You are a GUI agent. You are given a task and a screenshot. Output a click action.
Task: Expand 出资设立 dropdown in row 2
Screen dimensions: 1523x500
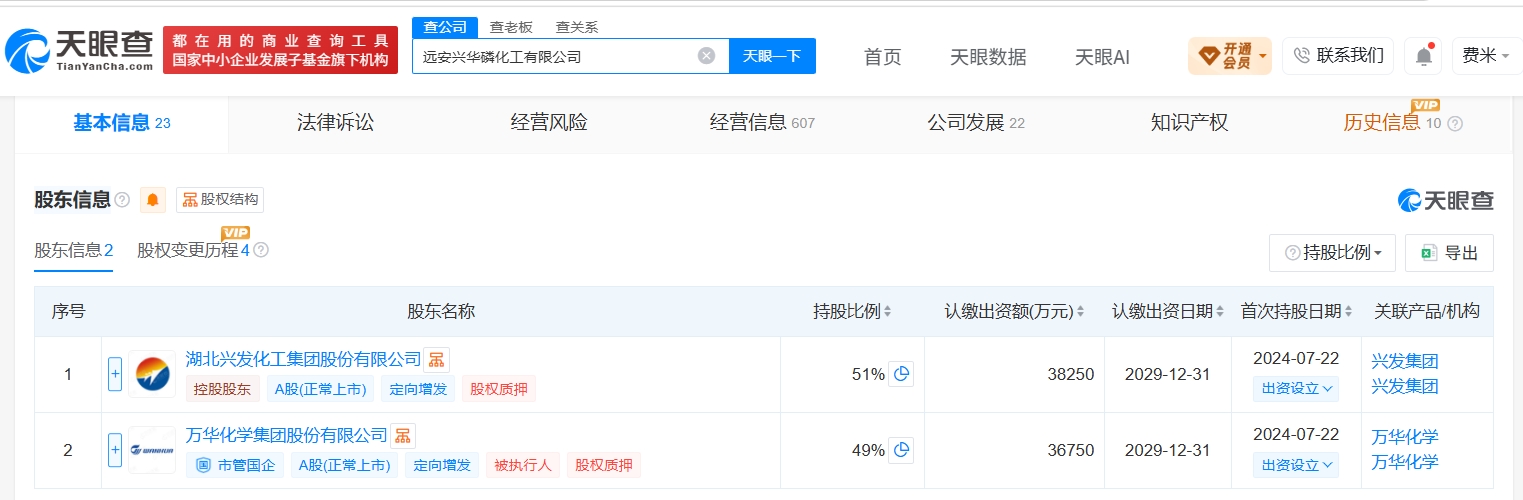(1296, 465)
